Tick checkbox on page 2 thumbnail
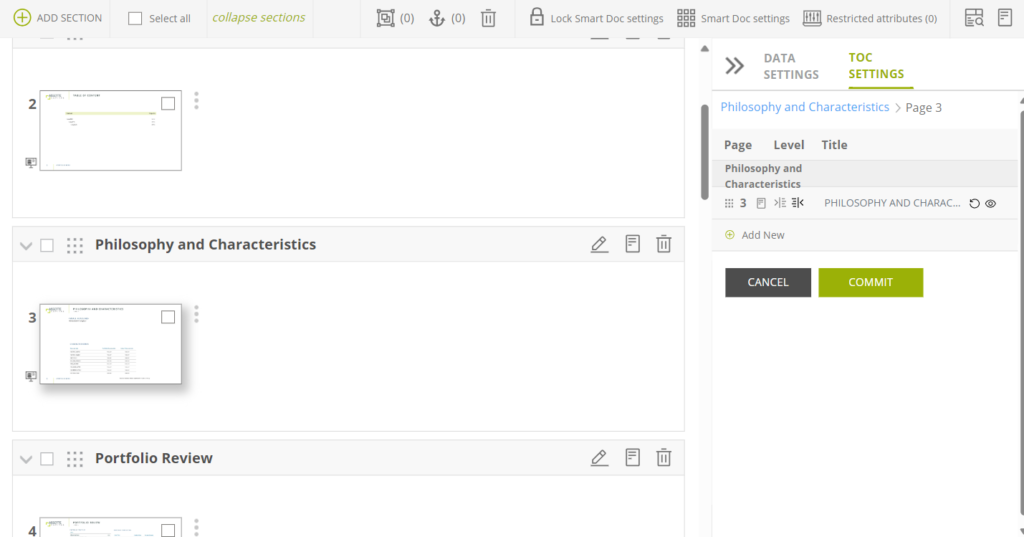Image resolution: width=1024 pixels, height=537 pixels. click(168, 103)
